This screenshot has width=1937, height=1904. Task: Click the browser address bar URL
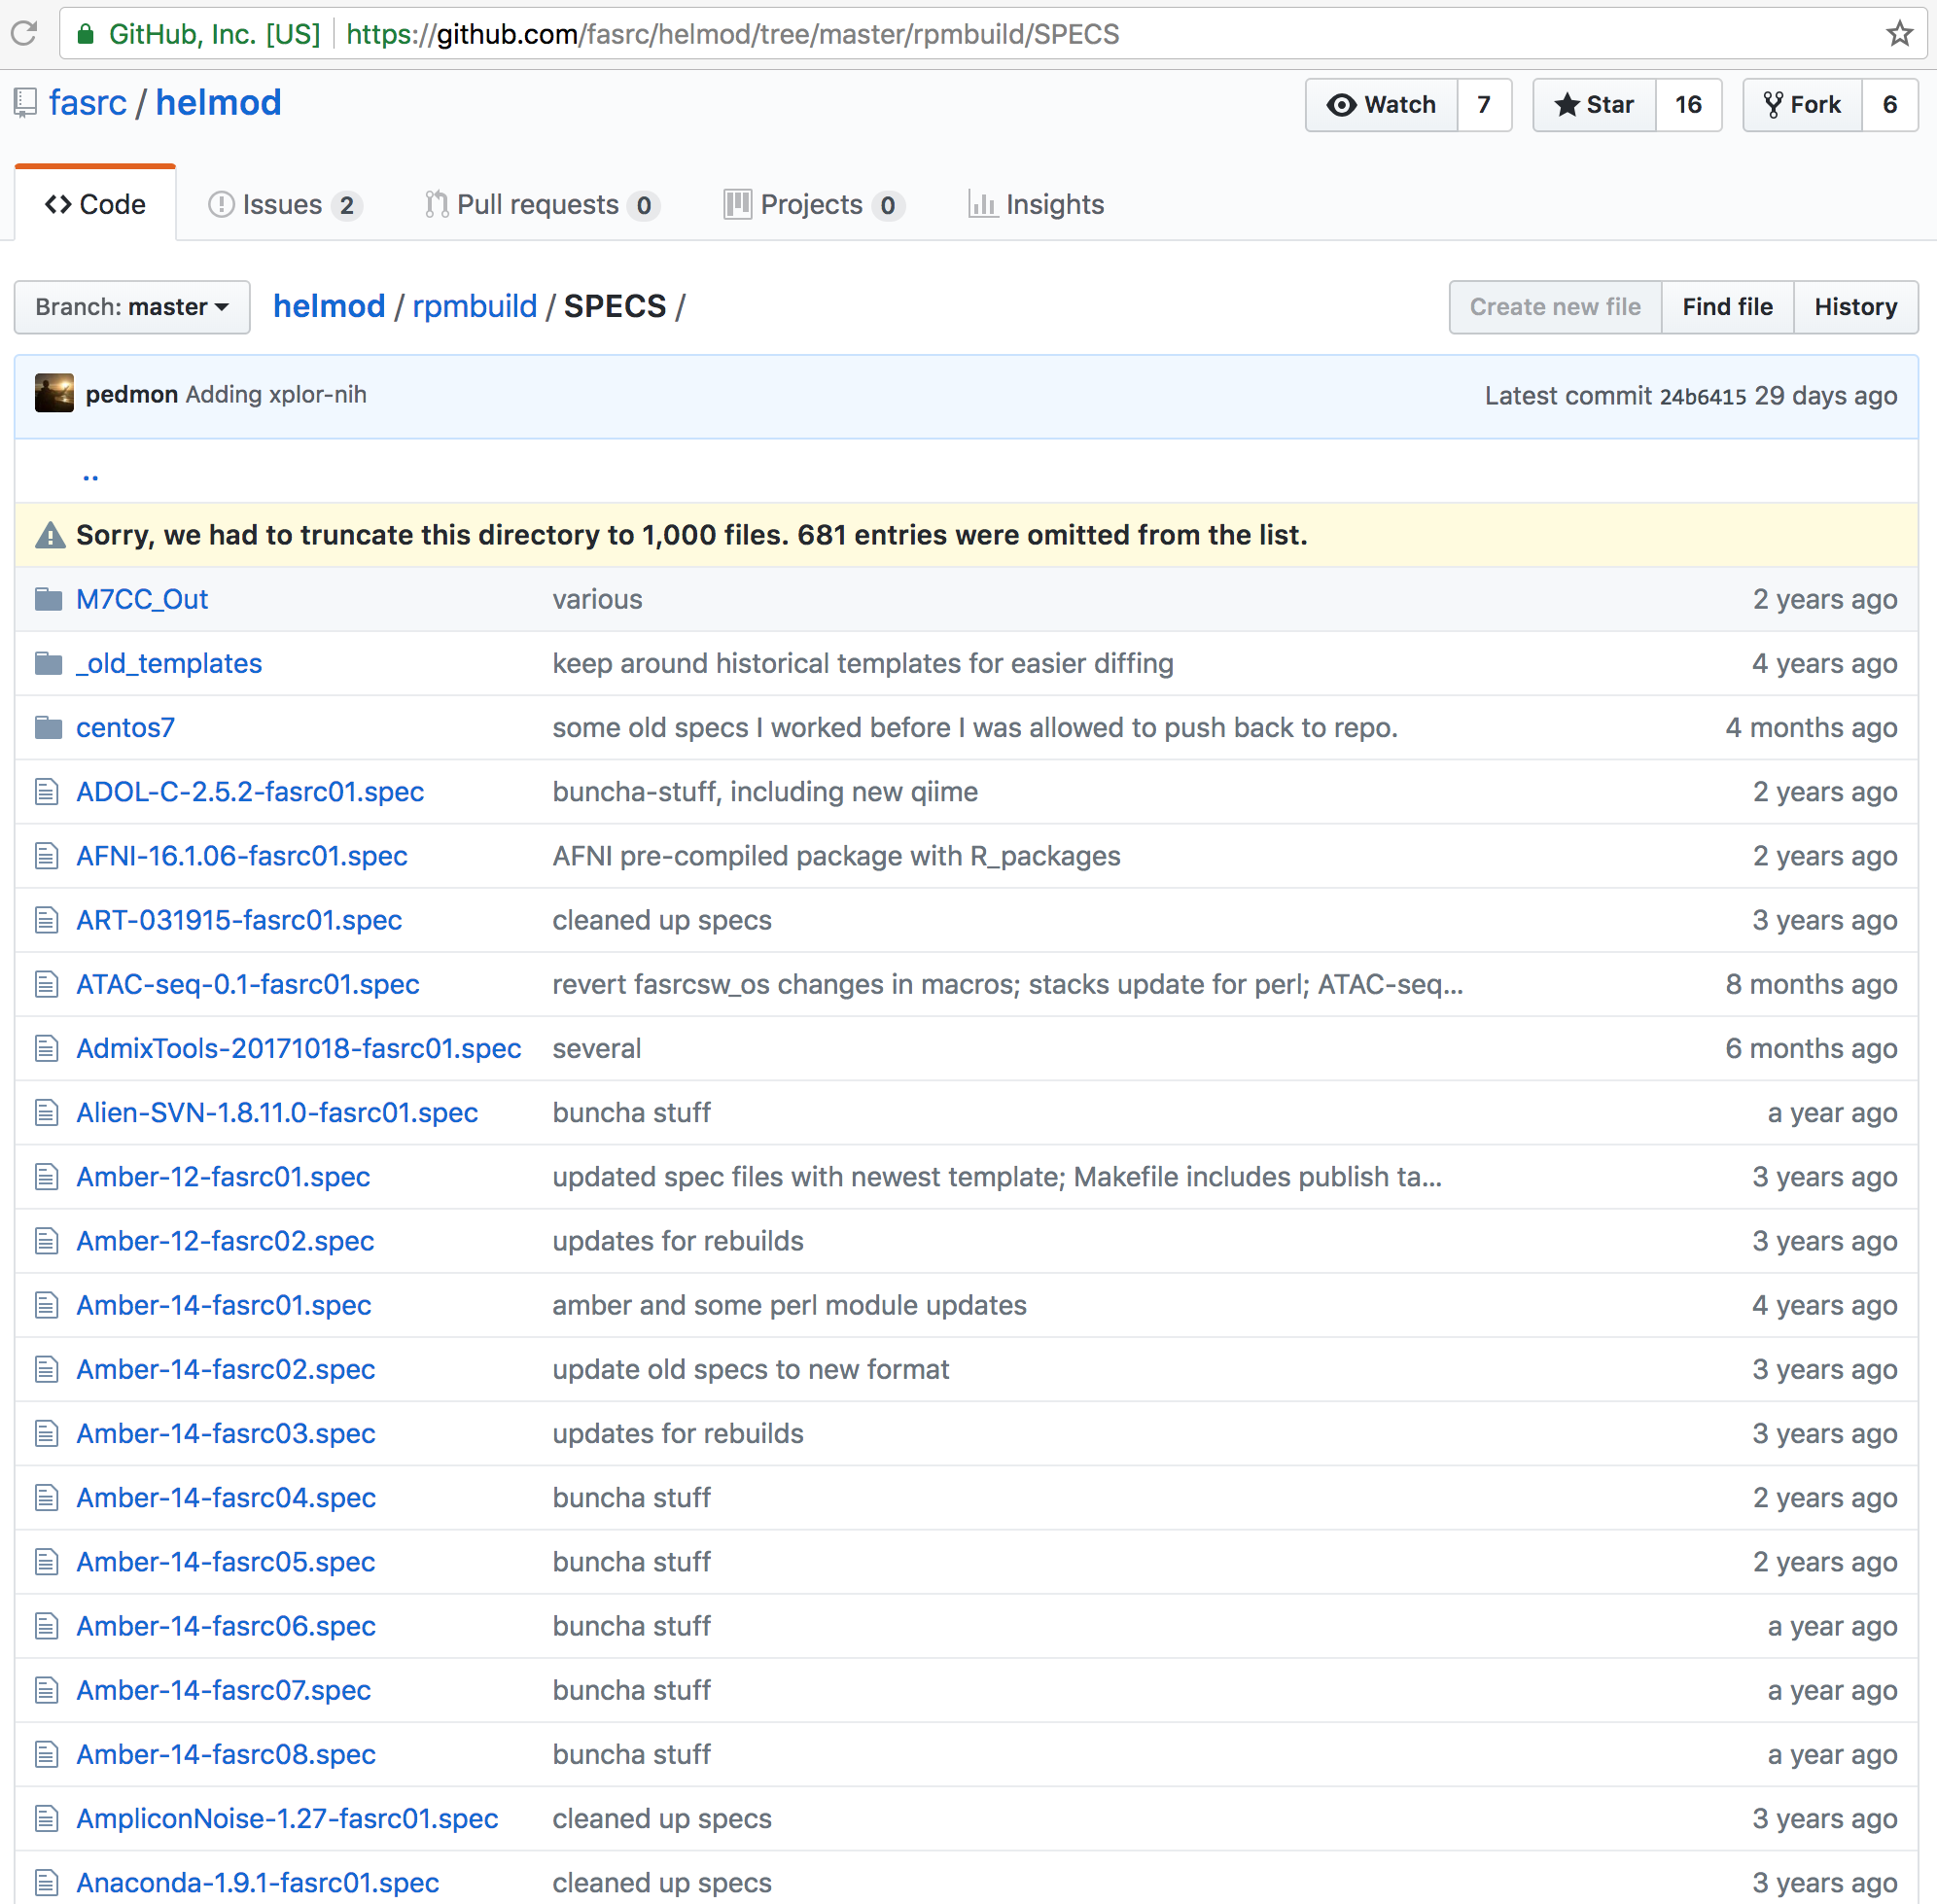[x=732, y=34]
